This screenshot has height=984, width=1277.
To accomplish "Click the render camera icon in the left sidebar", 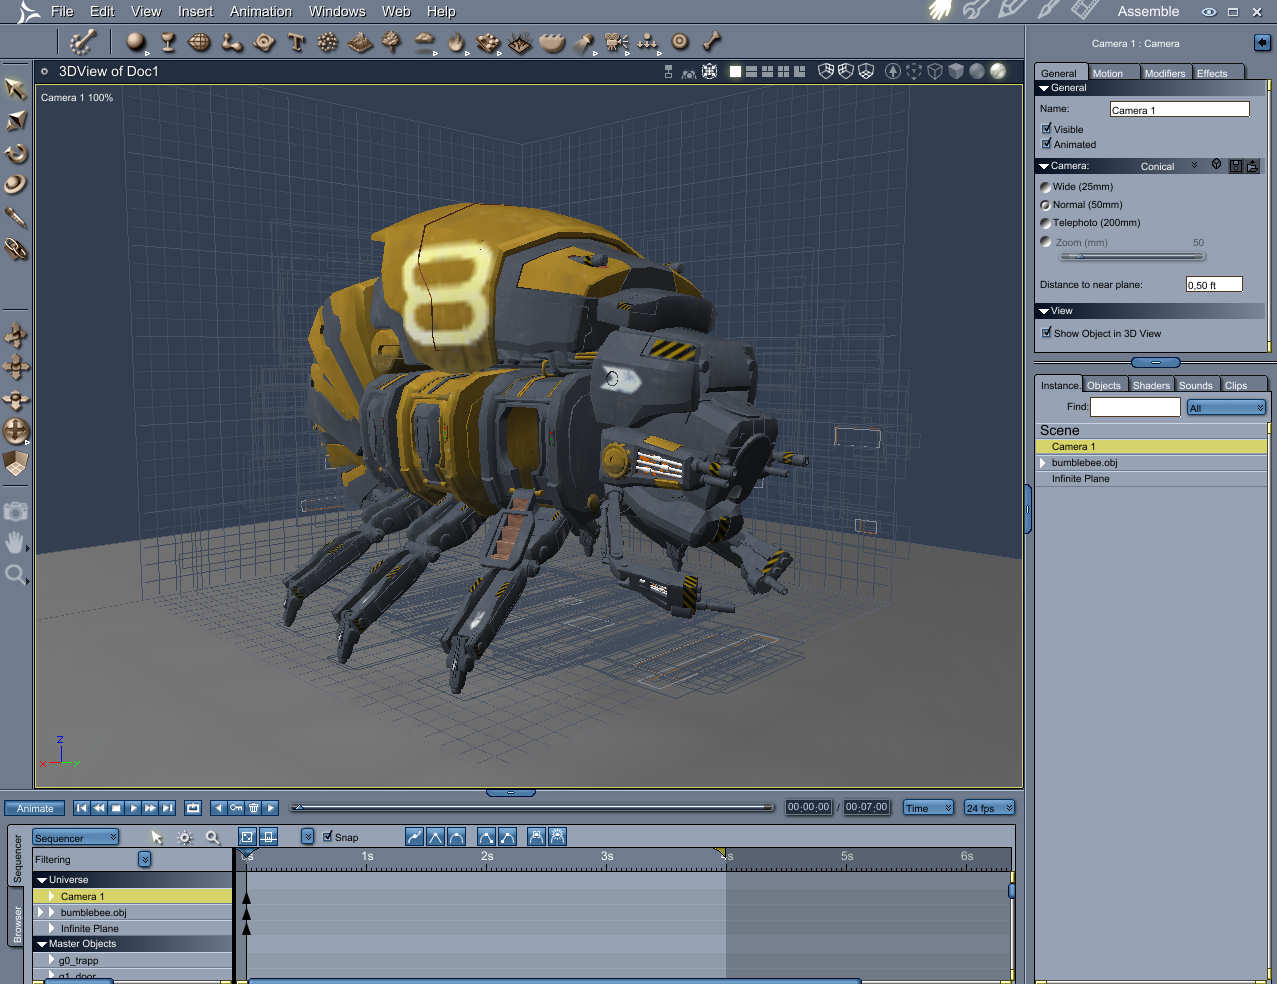I will [x=16, y=512].
